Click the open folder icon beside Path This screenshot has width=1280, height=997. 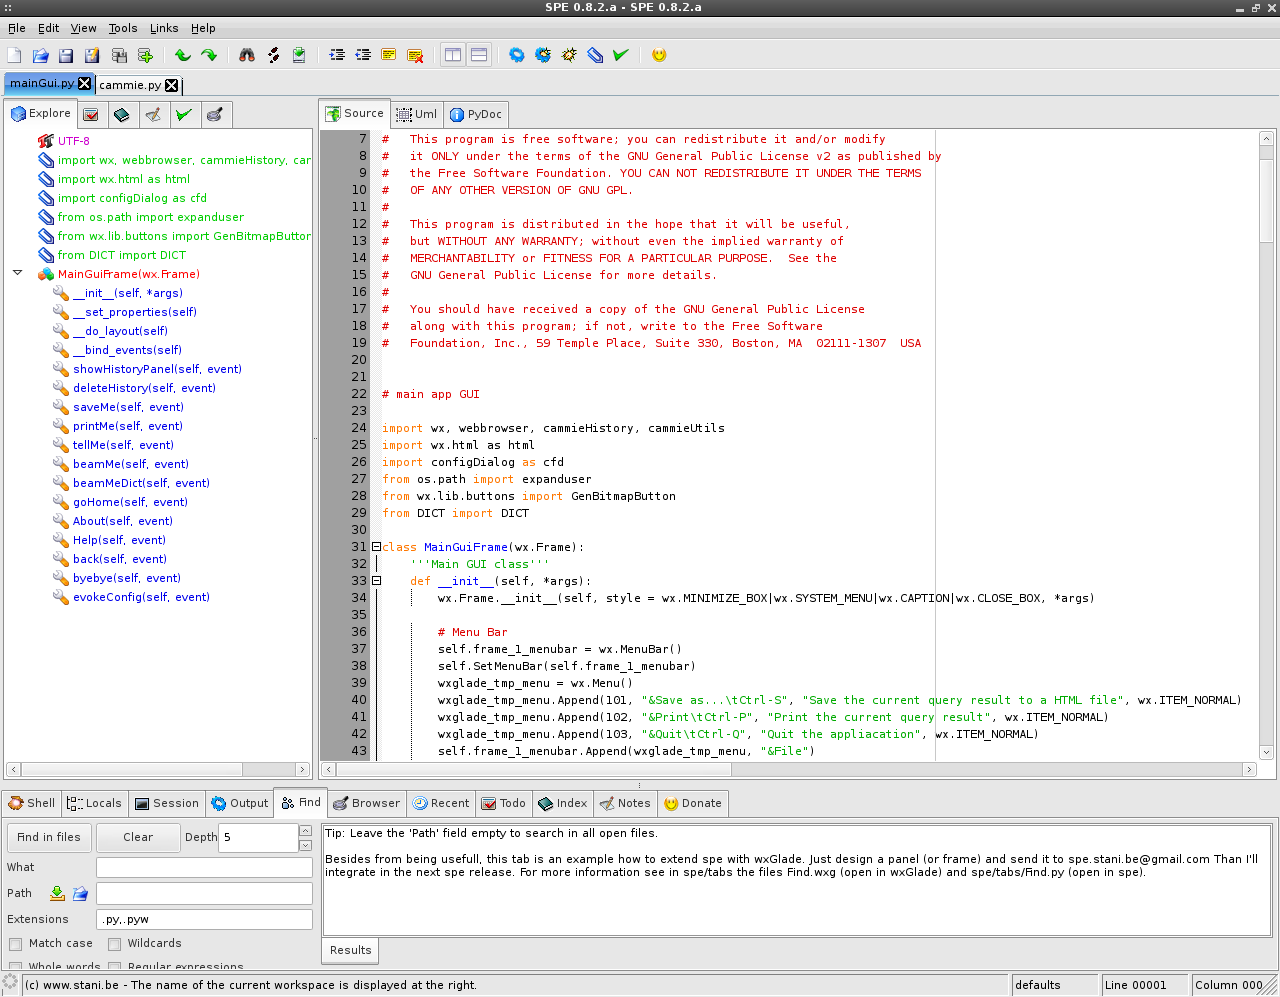tap(80, 893)
